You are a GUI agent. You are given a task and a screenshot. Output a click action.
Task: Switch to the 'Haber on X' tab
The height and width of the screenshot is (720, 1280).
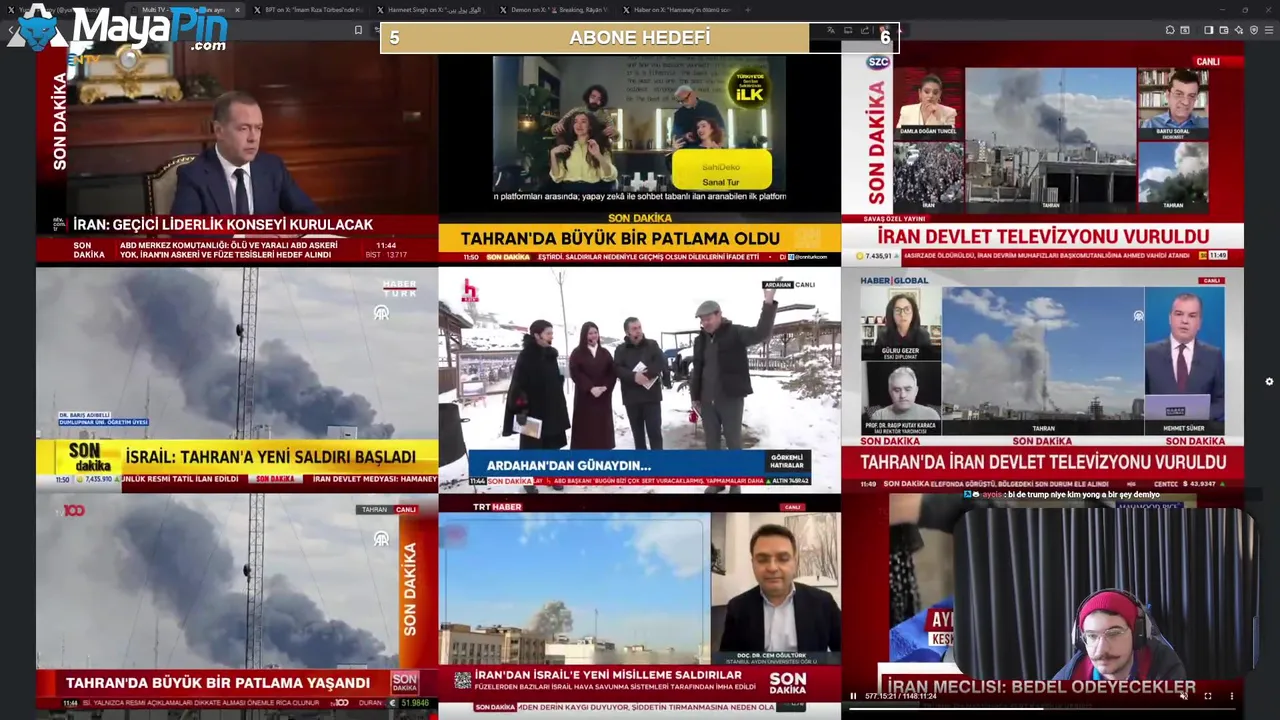676,10
